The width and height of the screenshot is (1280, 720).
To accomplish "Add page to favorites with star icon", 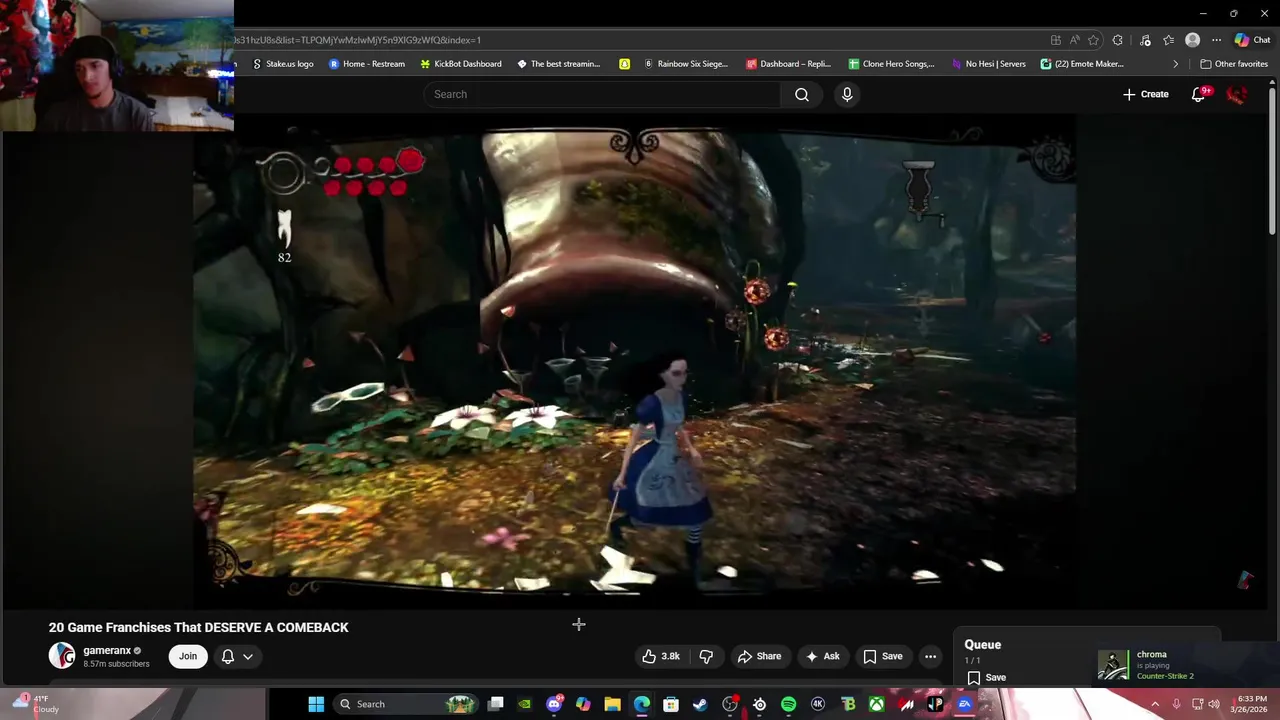I will tap(1093, 40).
